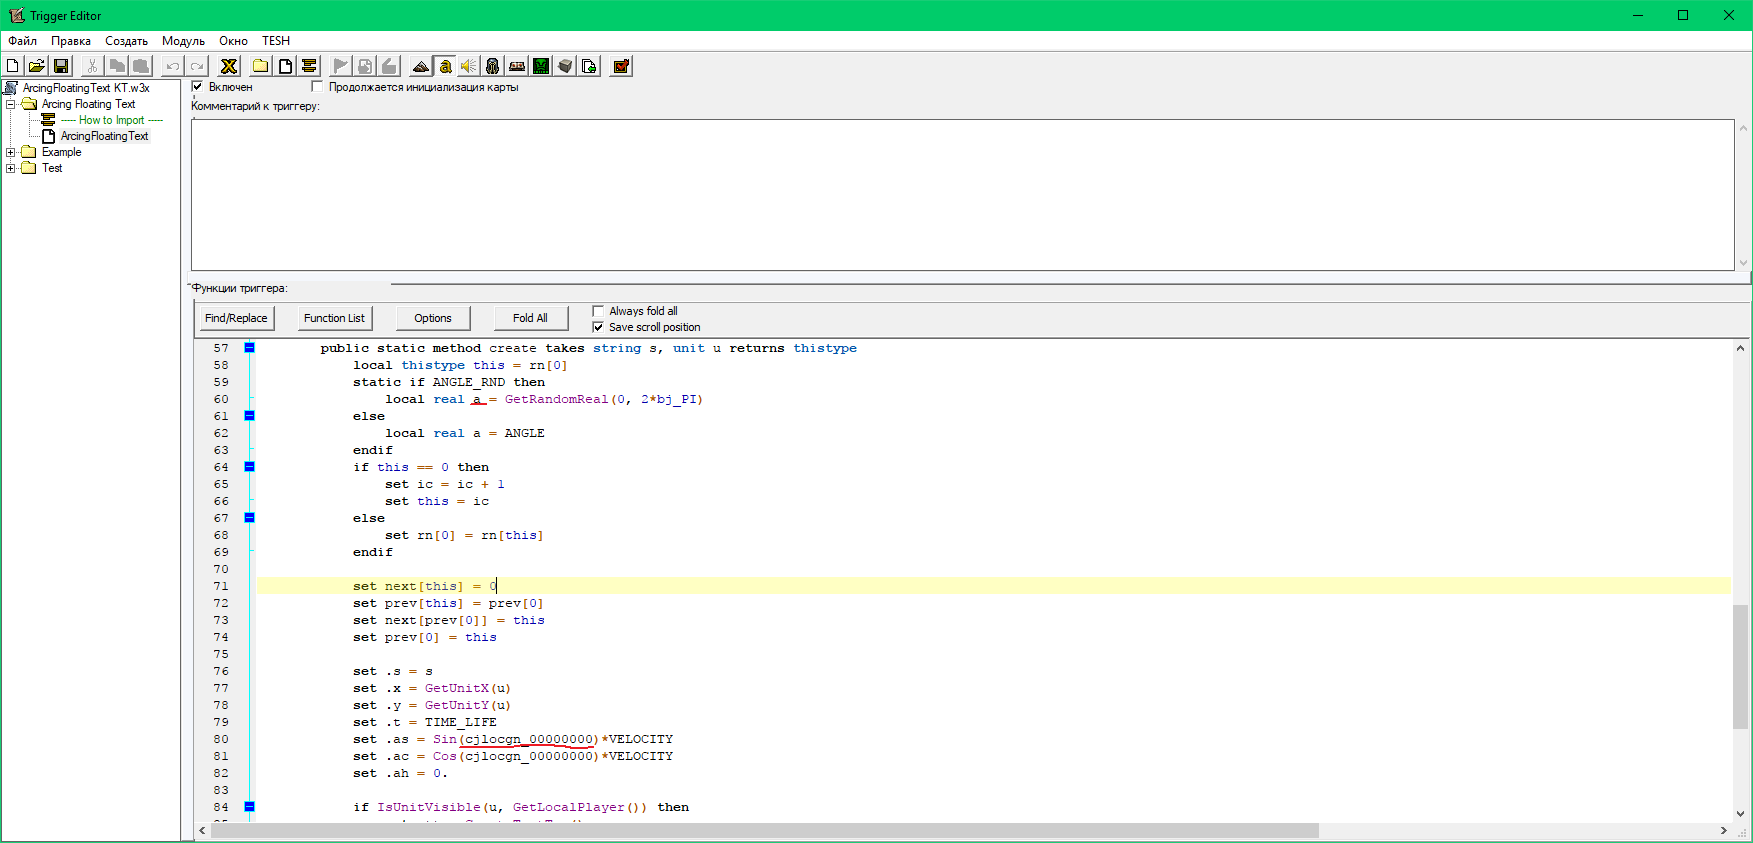Open the Variables editor (yellow X icon)

click(229, 66)
